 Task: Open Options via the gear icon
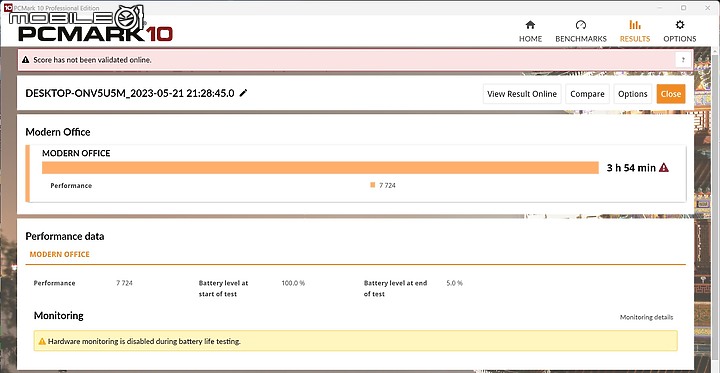tap(680, 25)
